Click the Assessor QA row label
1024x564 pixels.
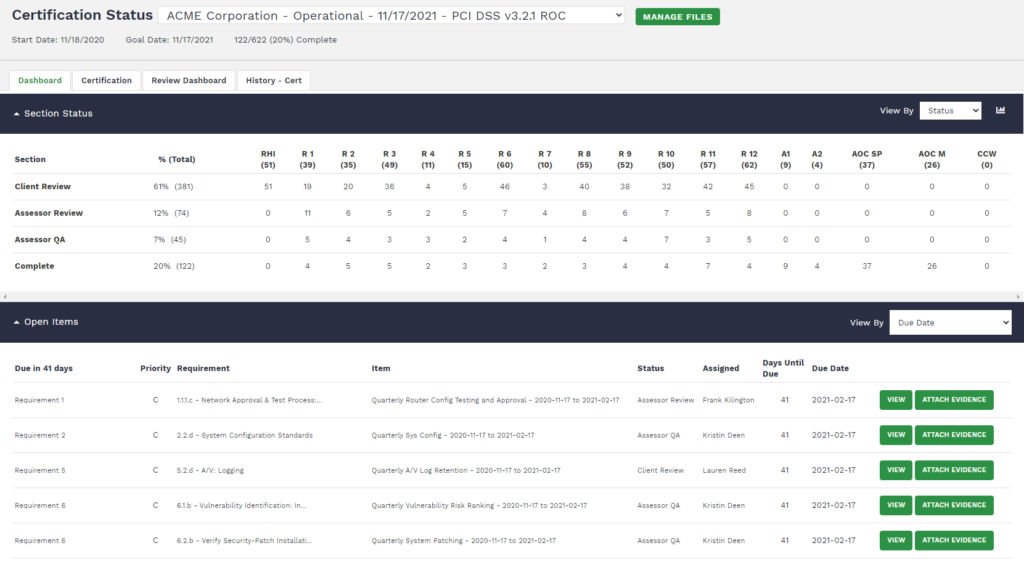pyautogui.click(x=40, y=240)
